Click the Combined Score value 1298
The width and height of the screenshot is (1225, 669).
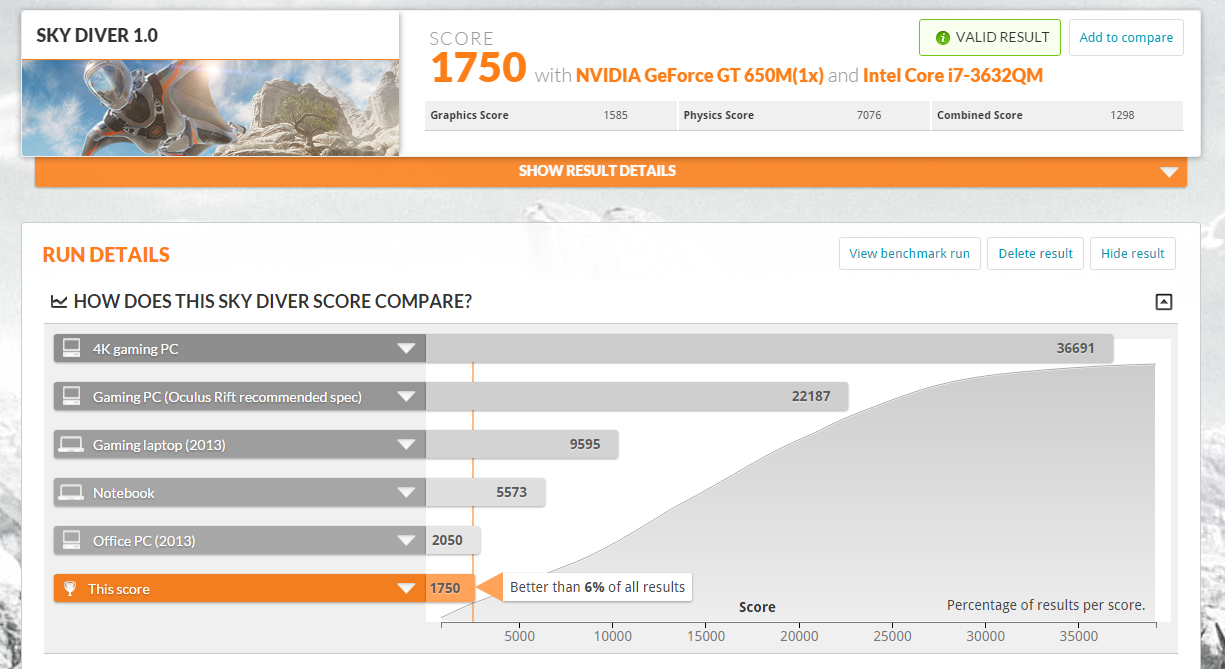click(1123, 116)
